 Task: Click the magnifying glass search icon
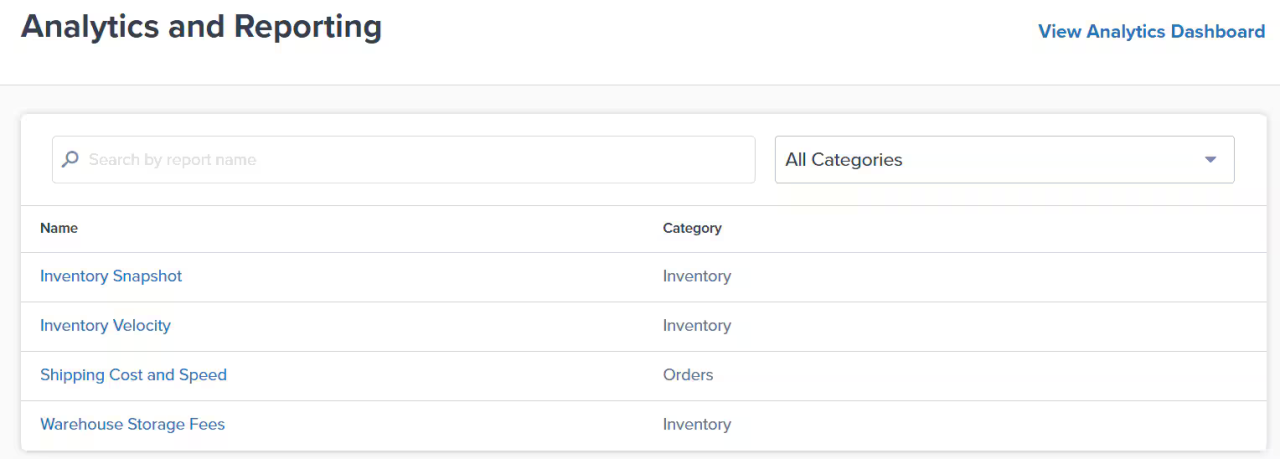[70, 160]
